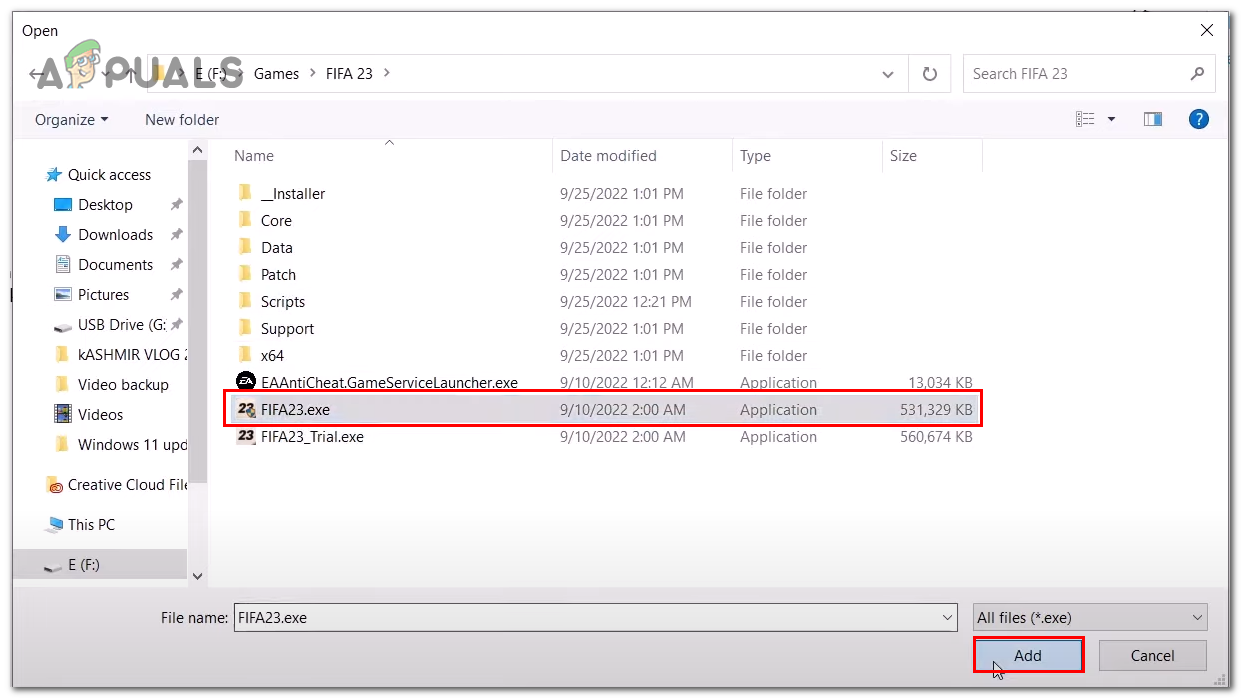
Task: Click the sidebar scroll down arrow
Action: 197,576
